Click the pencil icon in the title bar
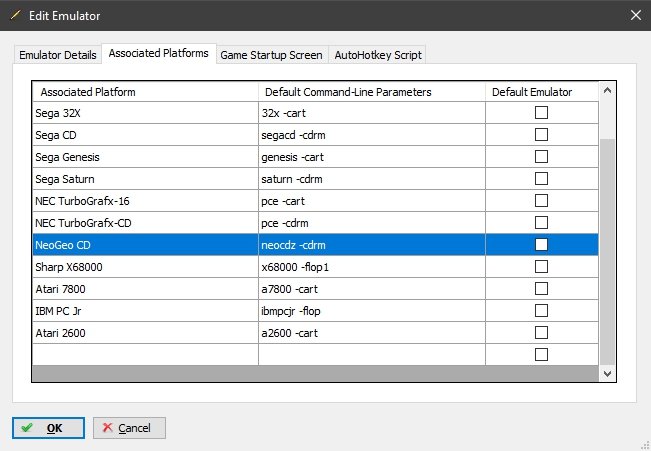651x451 pixels. pyautogui.click(x=15, y=15)
